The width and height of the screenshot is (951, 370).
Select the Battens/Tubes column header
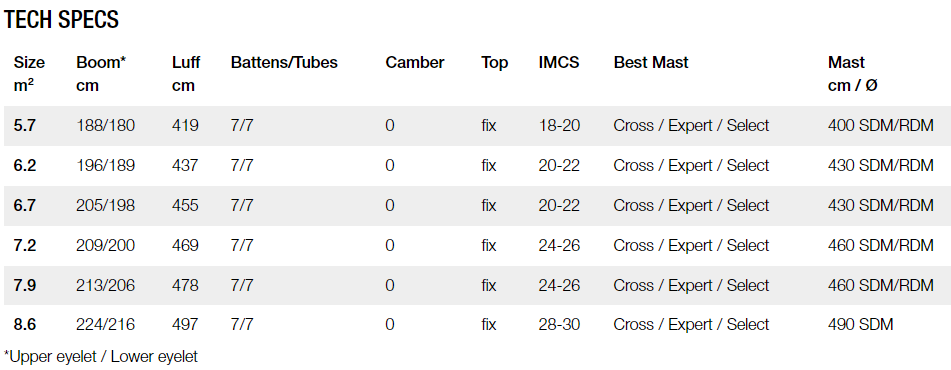(284, 62)
